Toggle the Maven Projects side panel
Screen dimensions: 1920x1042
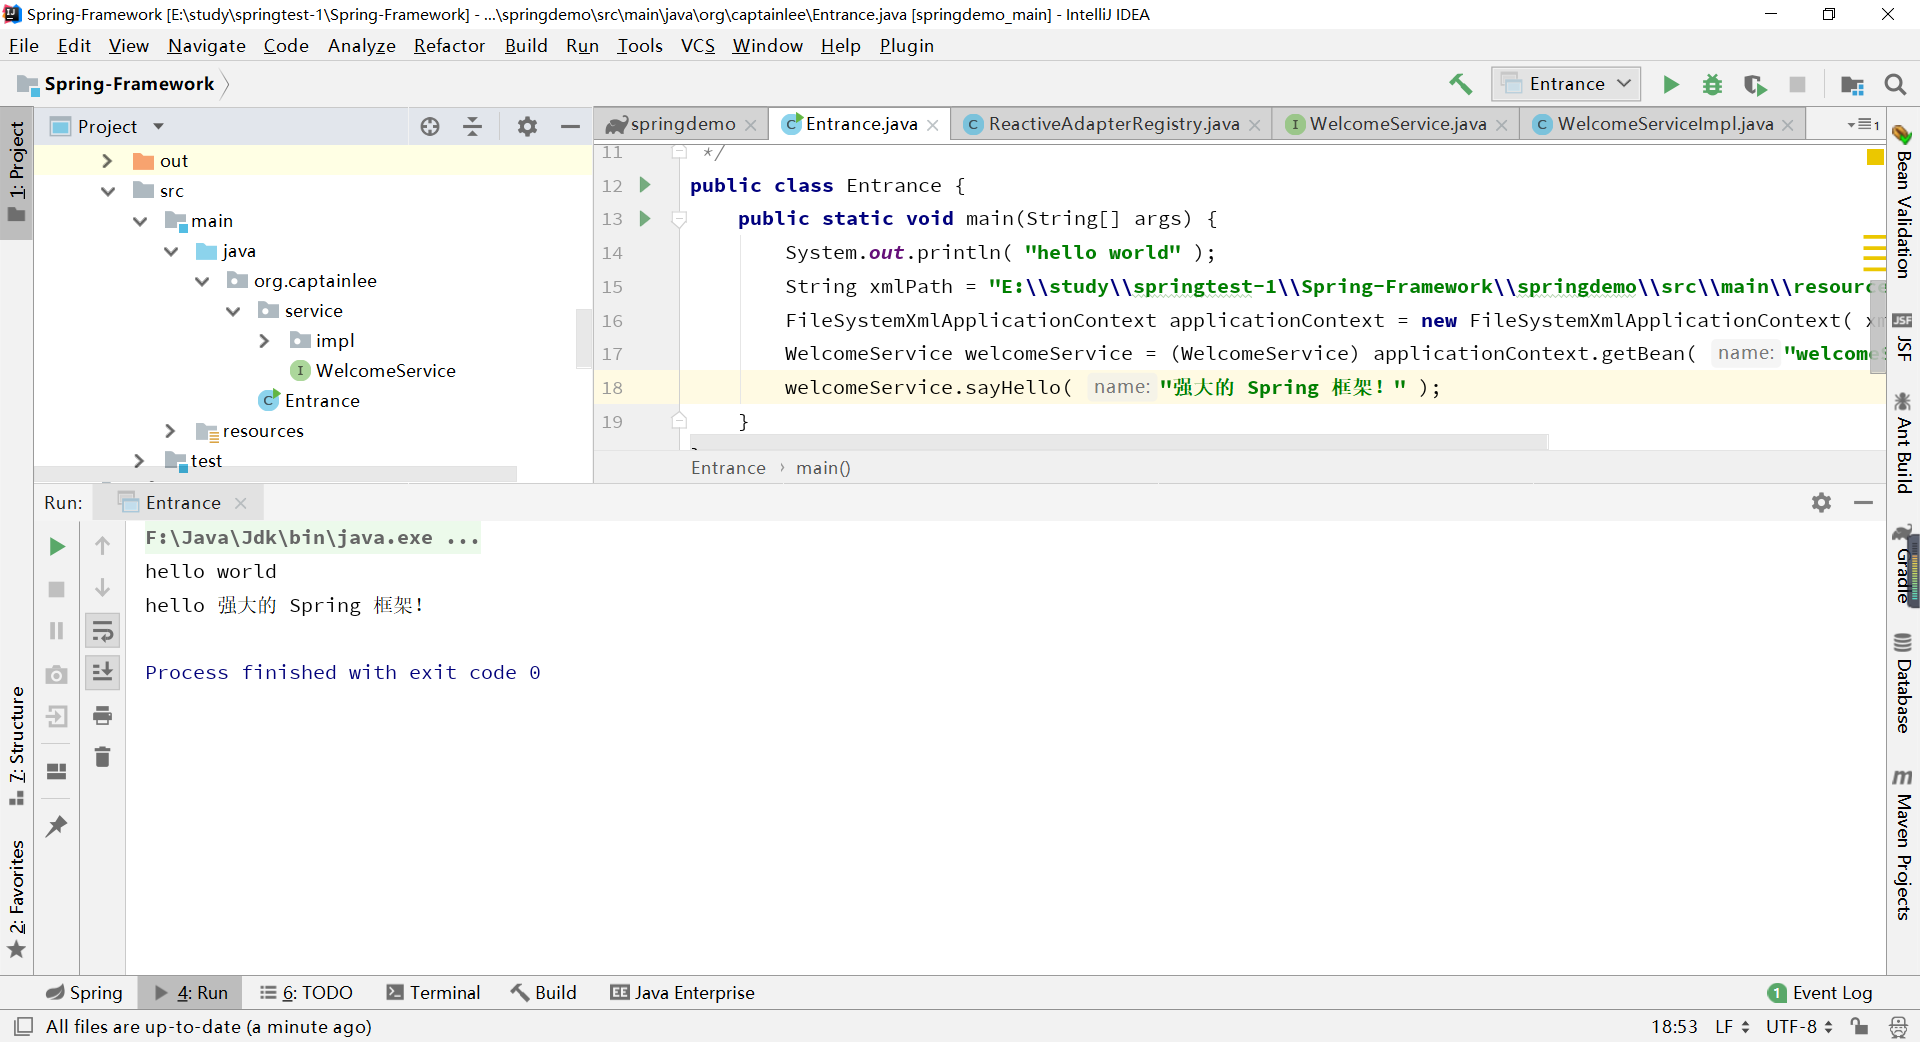coord(1902,844)
